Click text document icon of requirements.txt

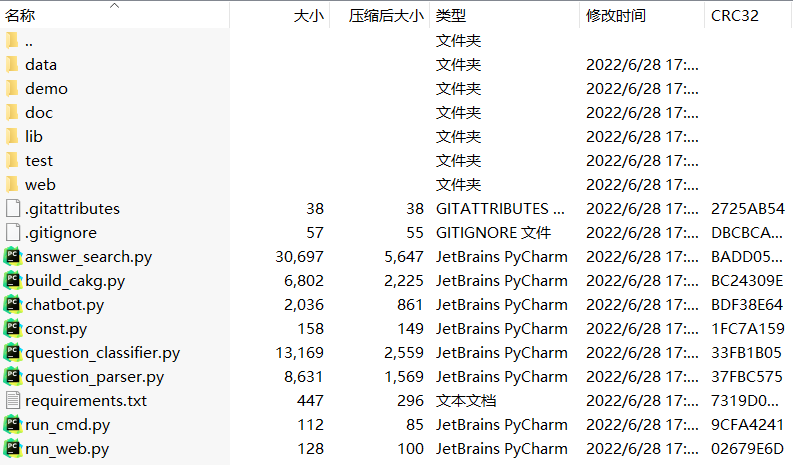(13, 401)
